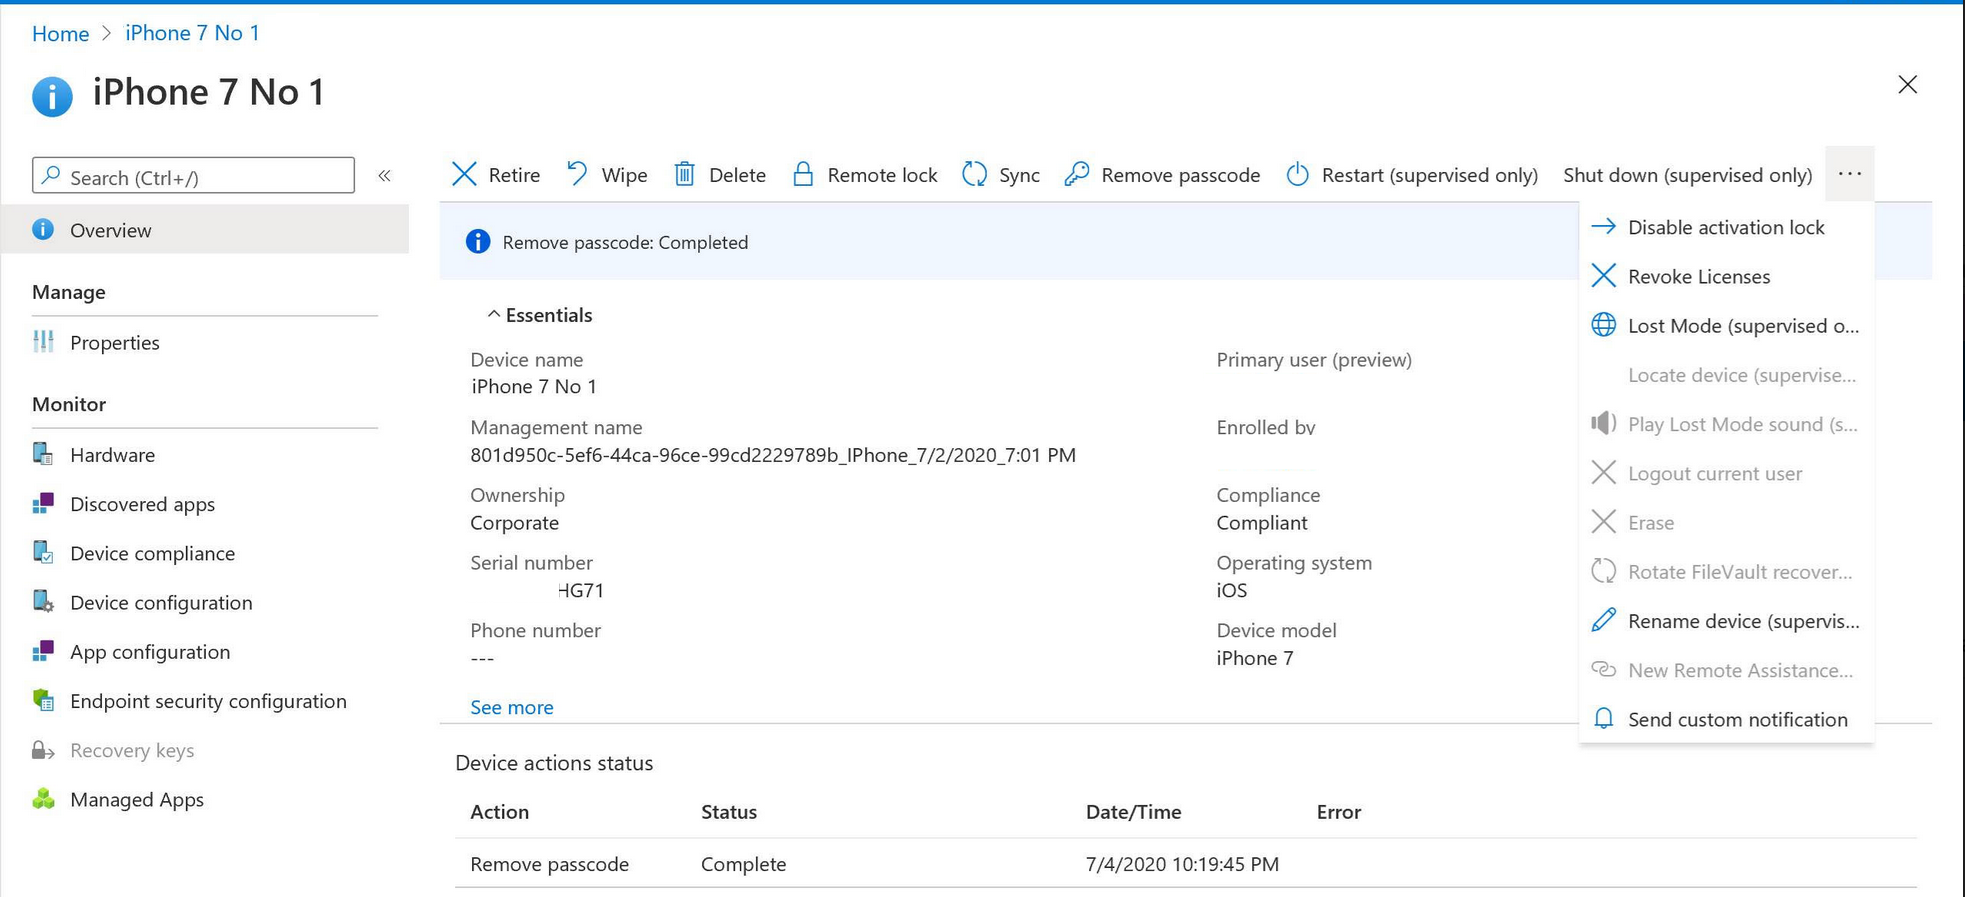Click the Endpoint security shield icon

tap(43, 700)
